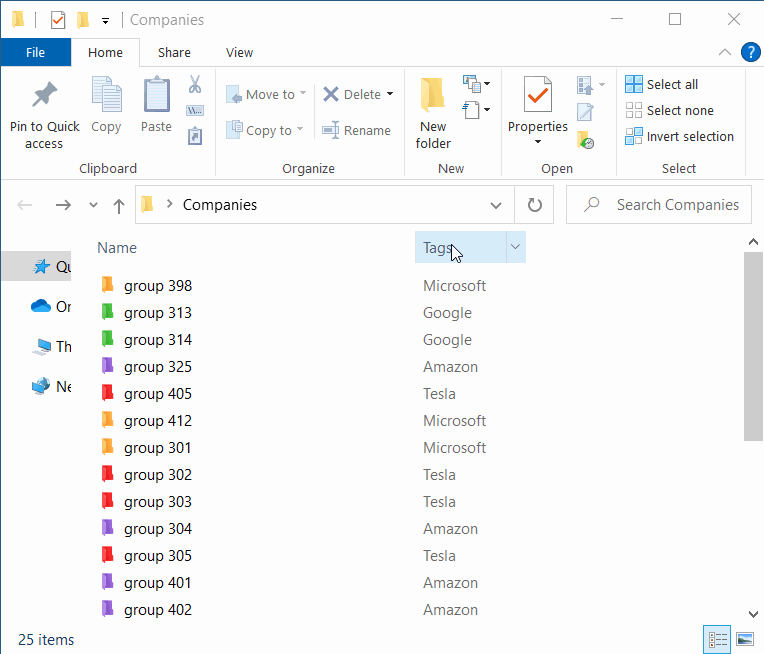Click the Paste shortcut icon

195,136
